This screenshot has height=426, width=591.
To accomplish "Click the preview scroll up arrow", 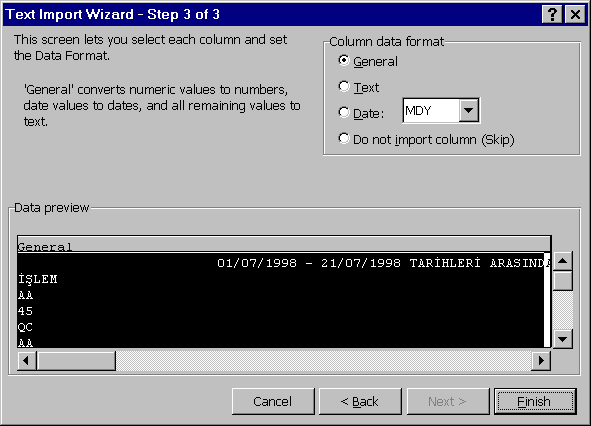I will click(562, 261).
